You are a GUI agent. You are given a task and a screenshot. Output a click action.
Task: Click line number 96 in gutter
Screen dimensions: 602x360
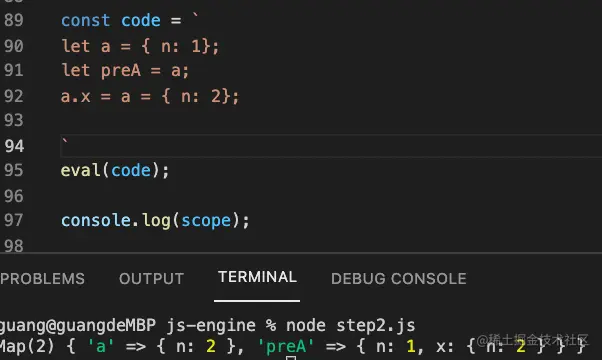pyautogui.click(x=14, y=196)
